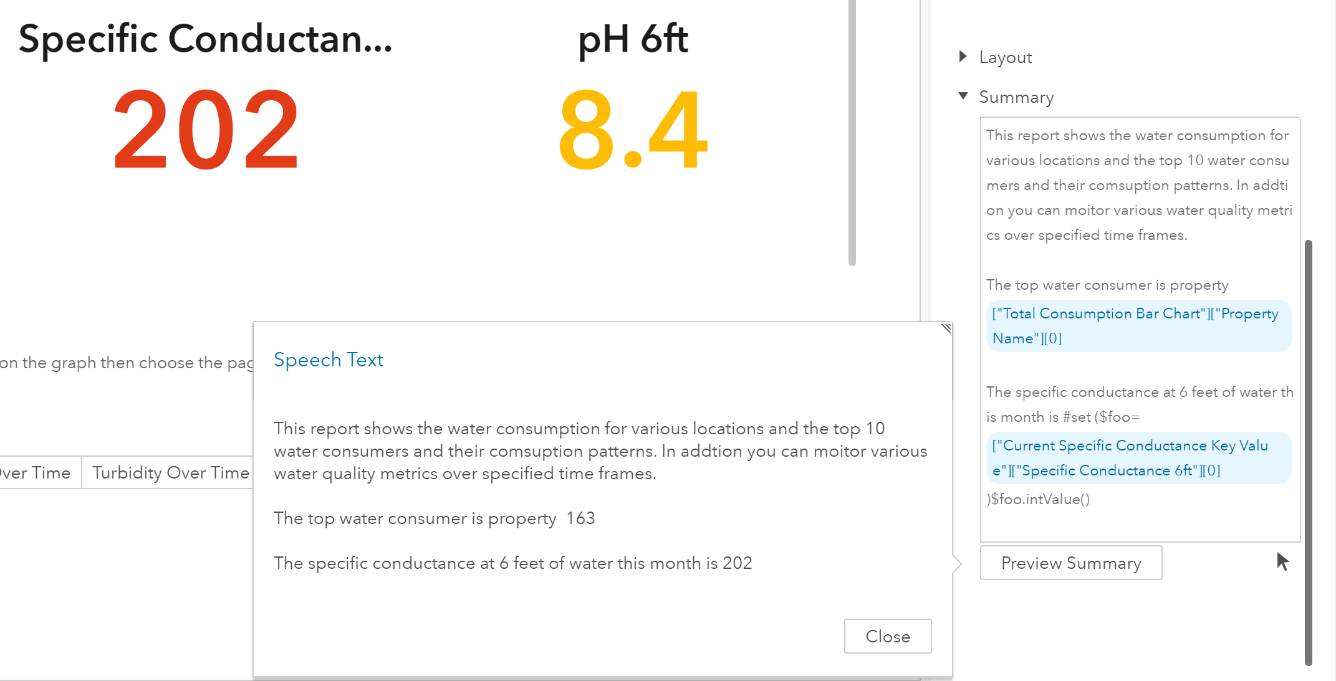Switch to the Turbidity Over Time tab
This screenshot has height=681, width=1336.
coord(170,473)
